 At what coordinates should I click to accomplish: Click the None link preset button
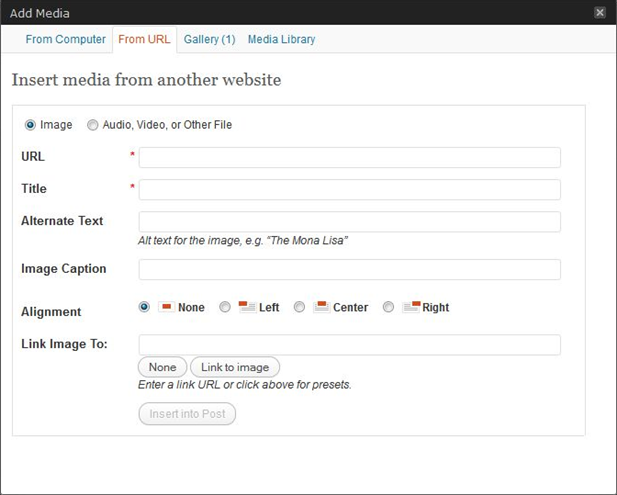(x=163, y=367)
